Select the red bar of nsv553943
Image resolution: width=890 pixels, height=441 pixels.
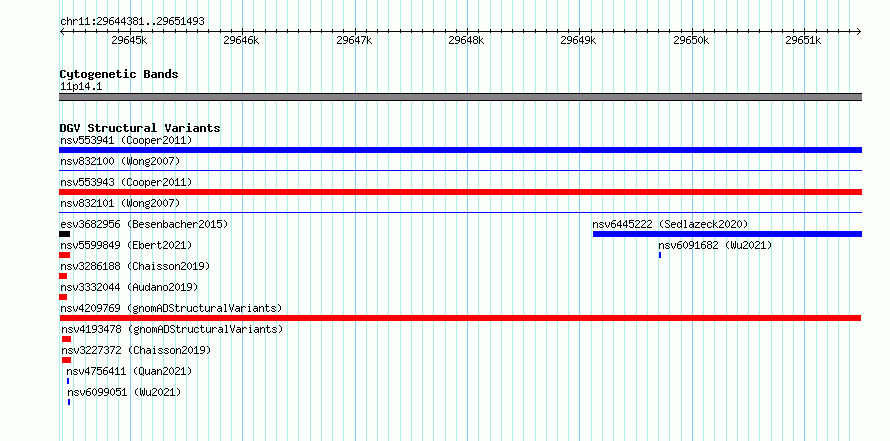tap(460, 192)
